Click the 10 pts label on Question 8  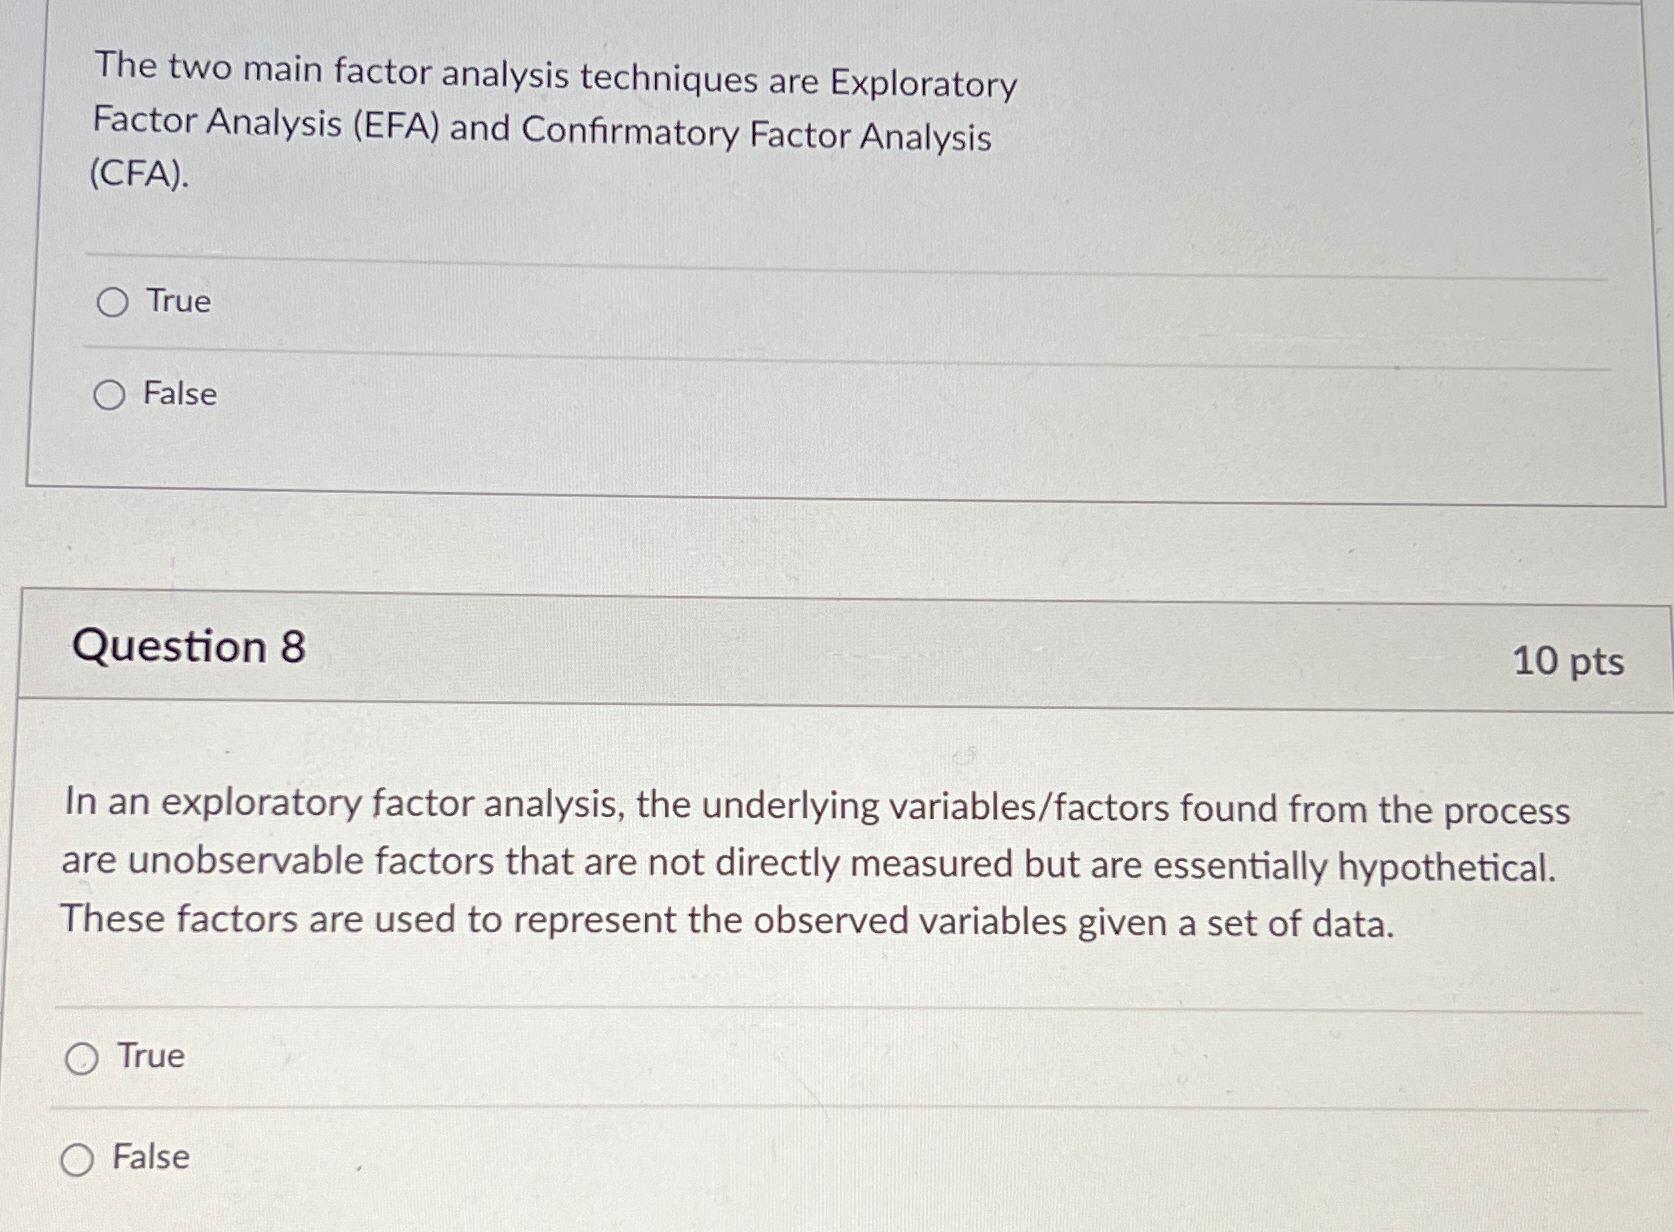1567,663
